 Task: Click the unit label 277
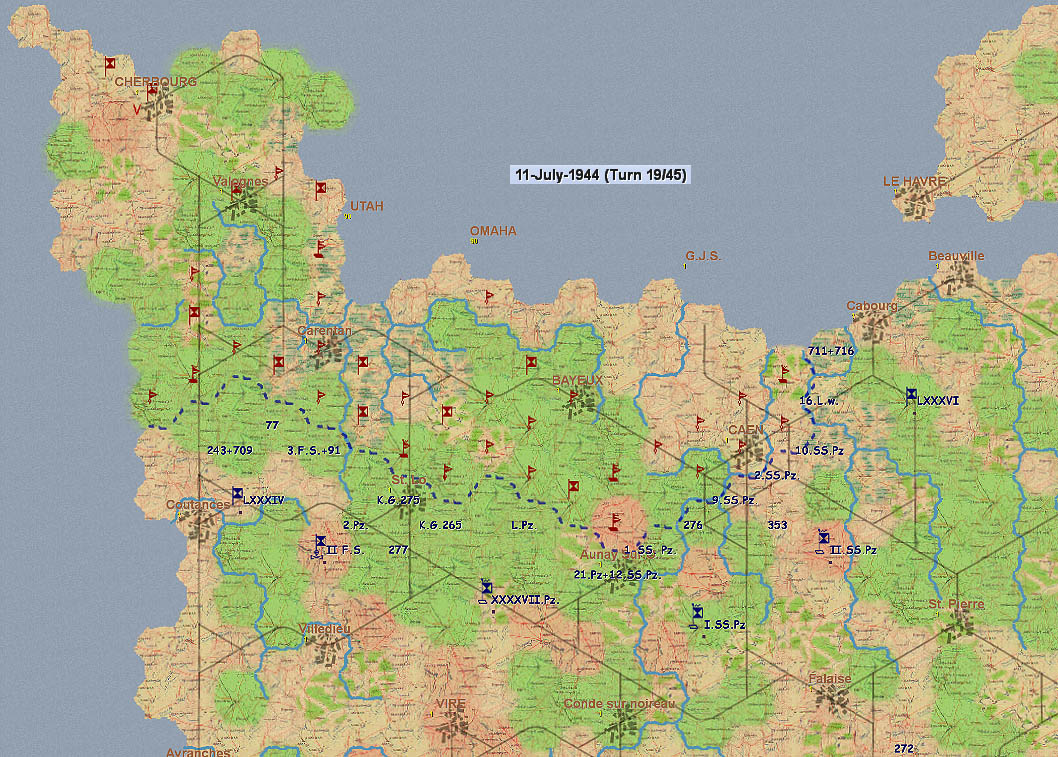pos(398,550)
